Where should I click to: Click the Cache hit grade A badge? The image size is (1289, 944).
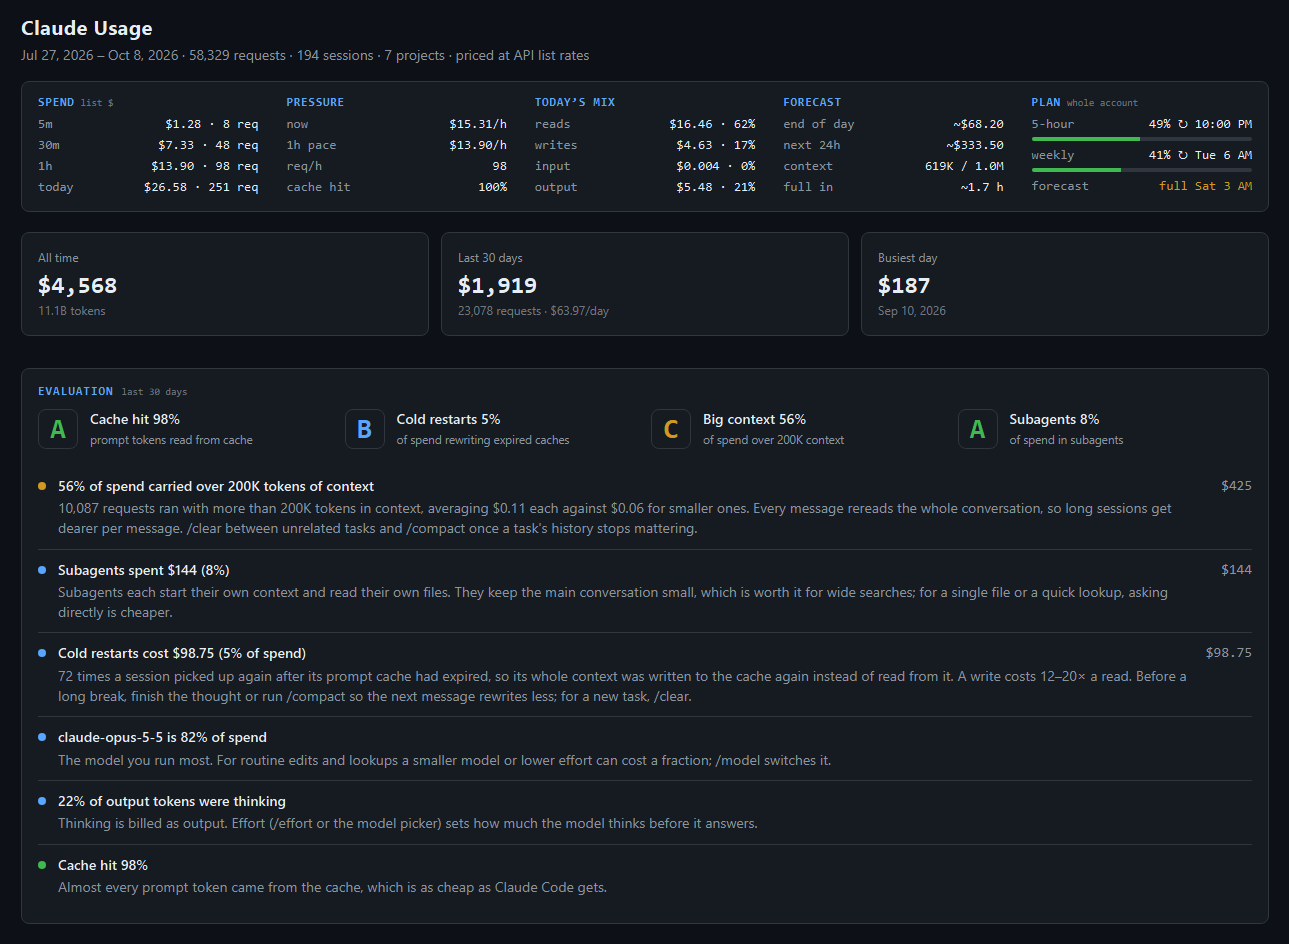pyautogui.click(x=58, y=429)
